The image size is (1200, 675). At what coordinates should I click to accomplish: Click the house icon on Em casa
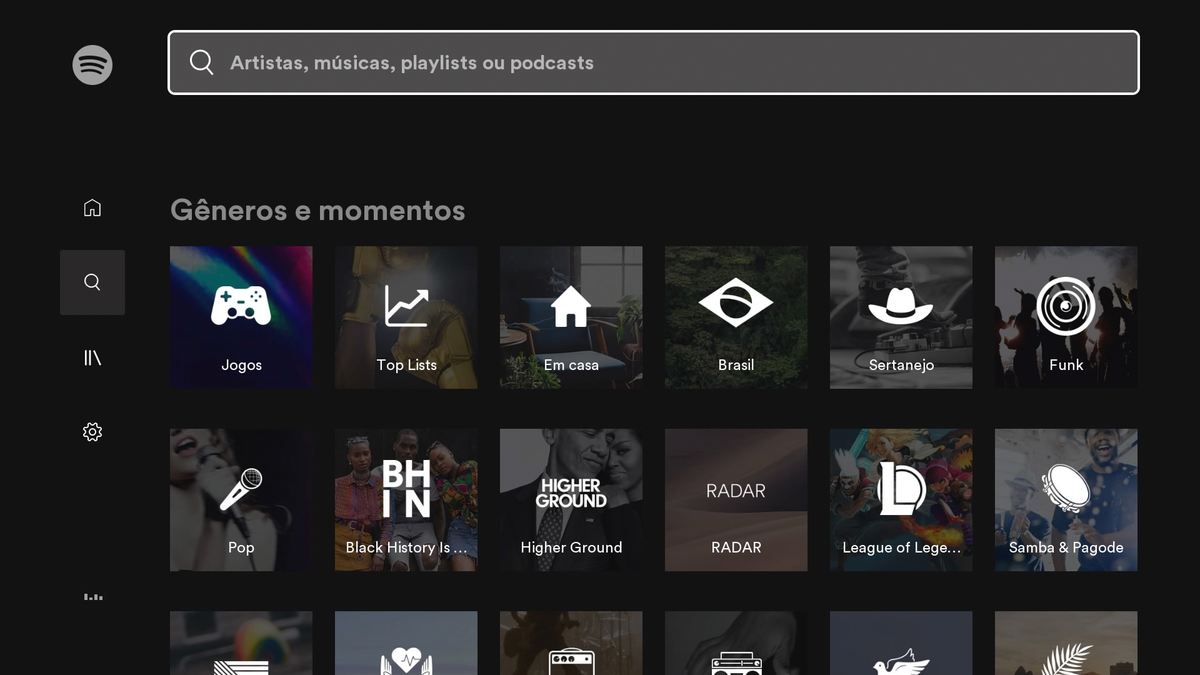[570, 305]
